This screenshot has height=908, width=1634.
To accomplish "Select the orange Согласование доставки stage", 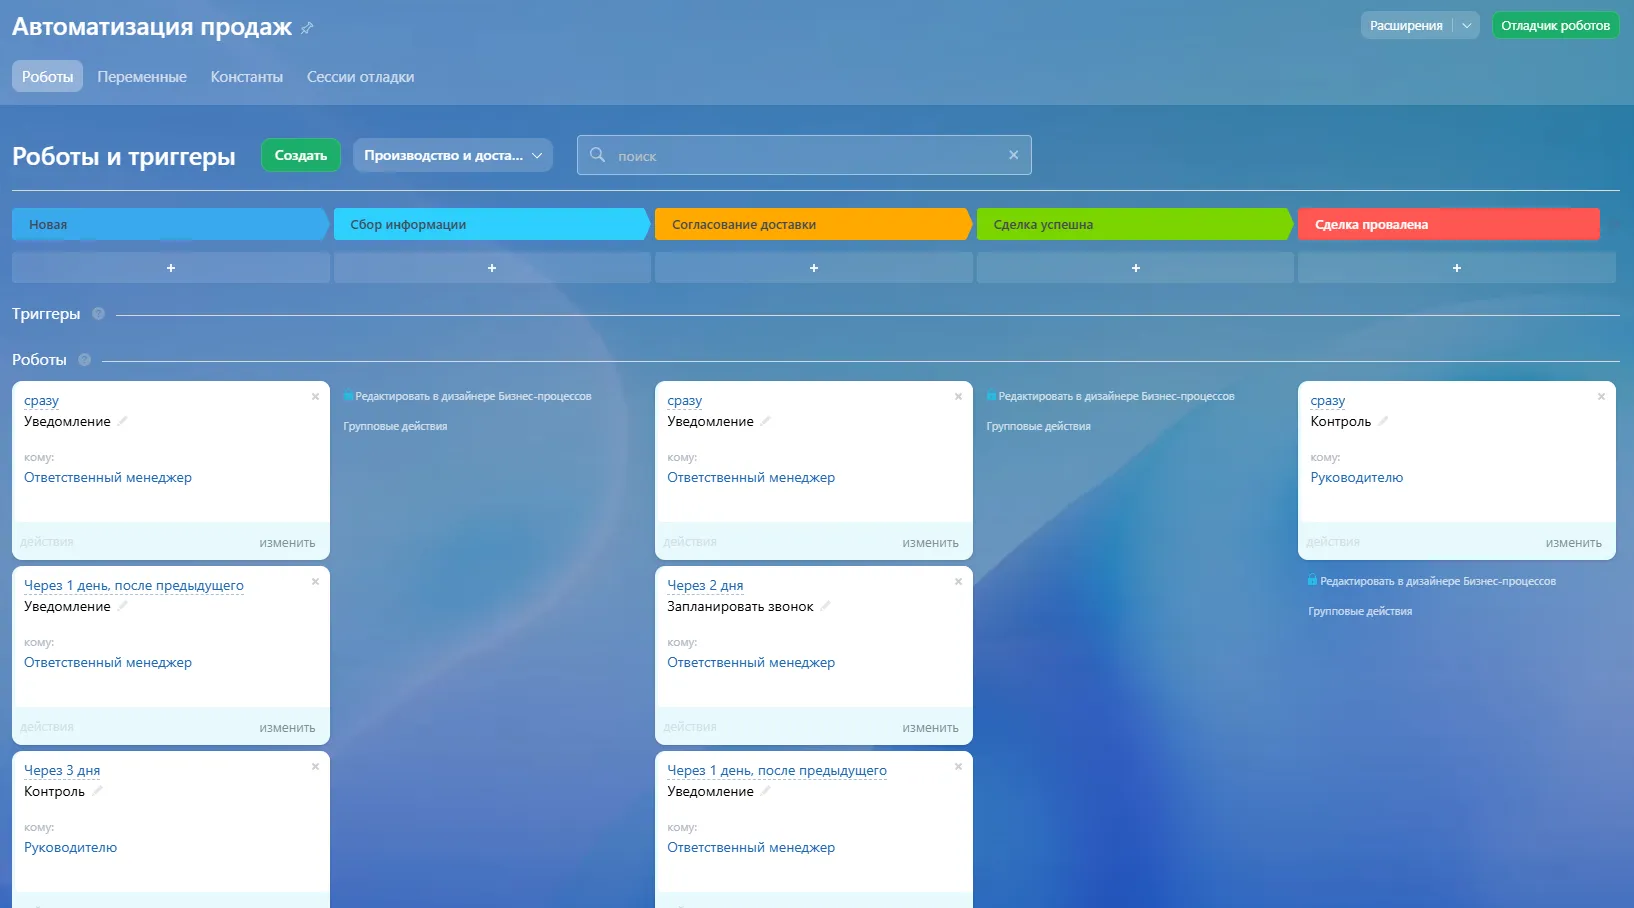I will (813, 224).
